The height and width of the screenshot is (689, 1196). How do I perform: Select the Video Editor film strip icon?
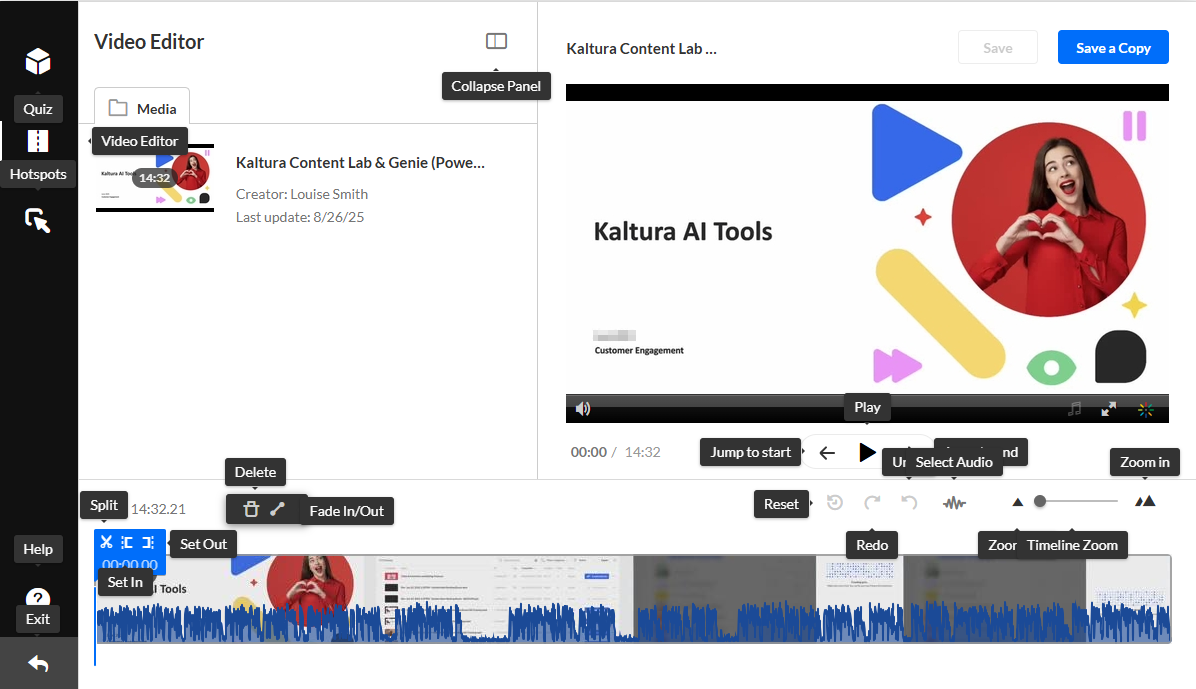[x=38, y=141]
